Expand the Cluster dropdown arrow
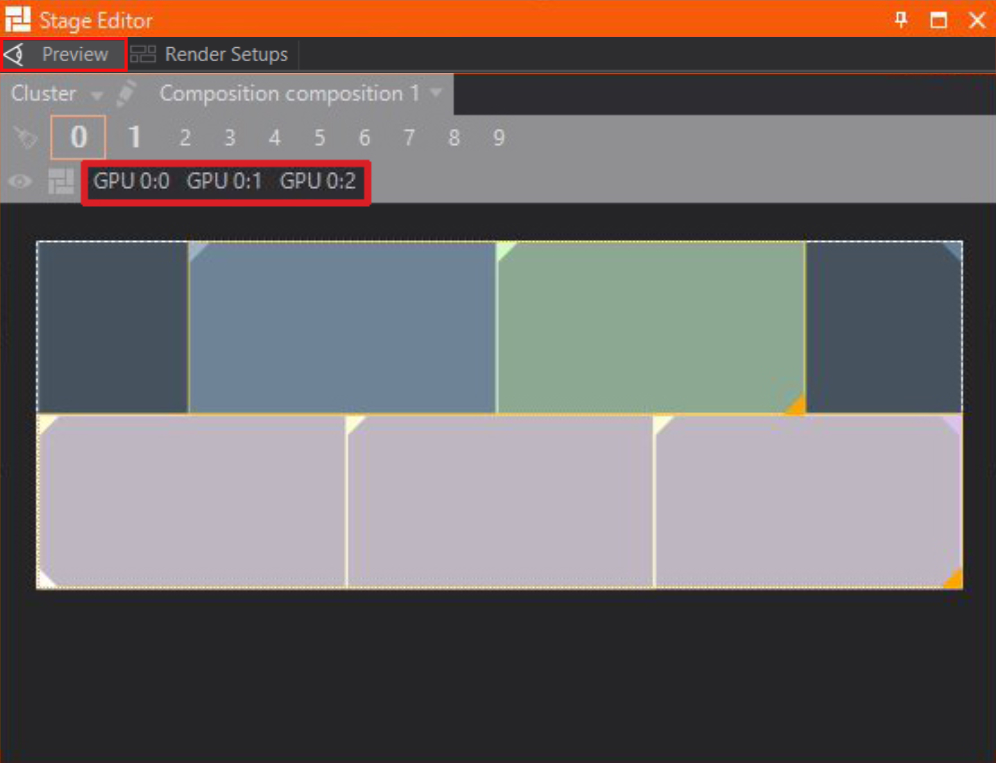Screen dimensions: 996x763 [x=96, y=95]
